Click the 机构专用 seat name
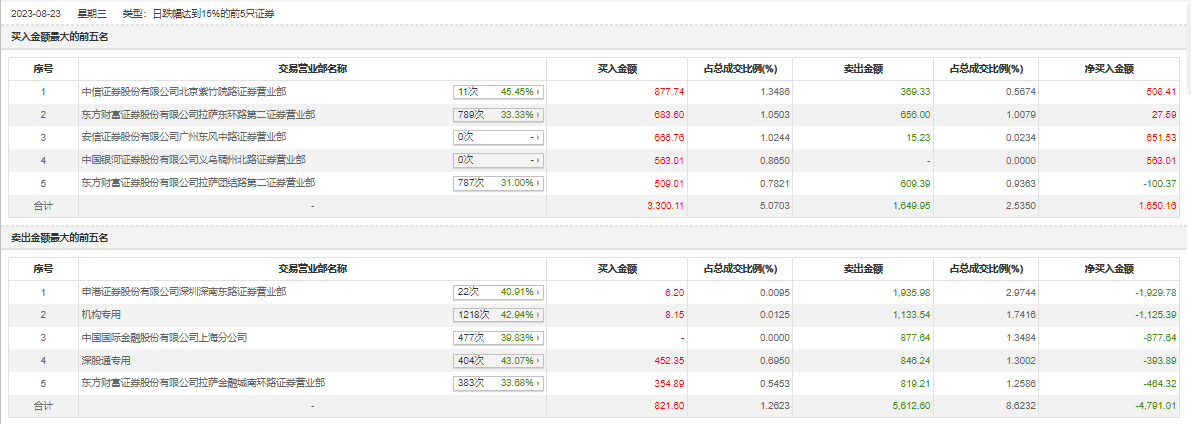 coord(101,315)
